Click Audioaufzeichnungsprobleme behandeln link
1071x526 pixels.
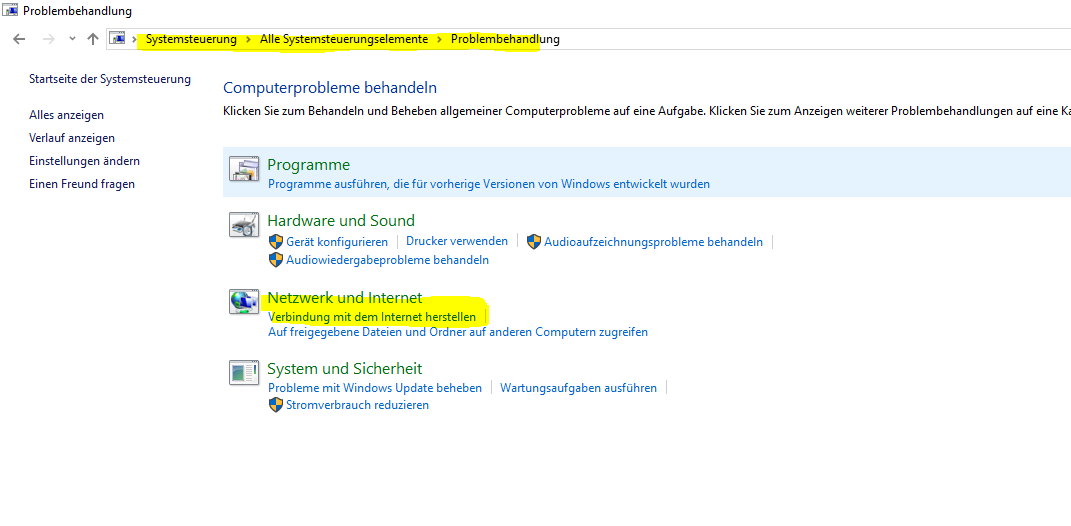[x=654, y=242]
